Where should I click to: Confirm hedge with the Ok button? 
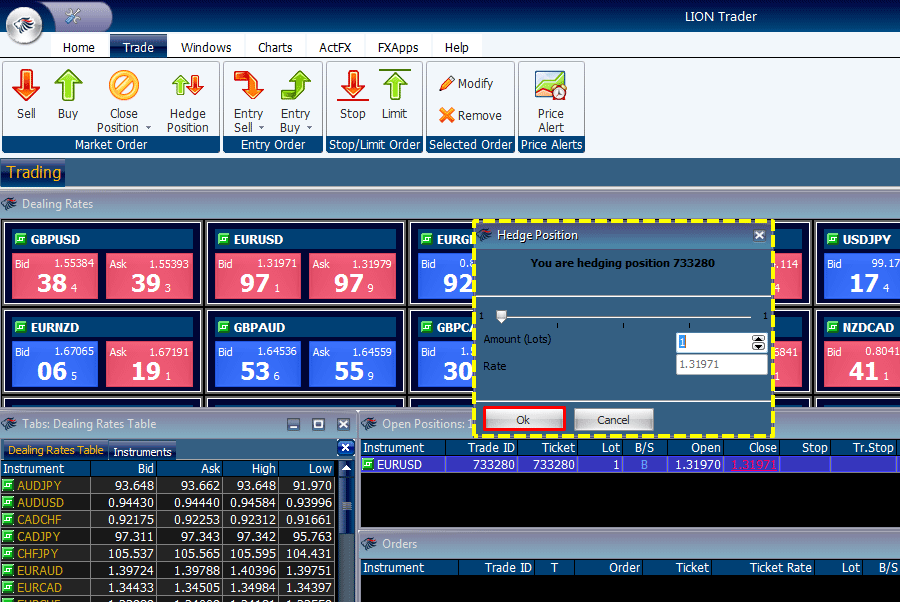coord(523,420)
